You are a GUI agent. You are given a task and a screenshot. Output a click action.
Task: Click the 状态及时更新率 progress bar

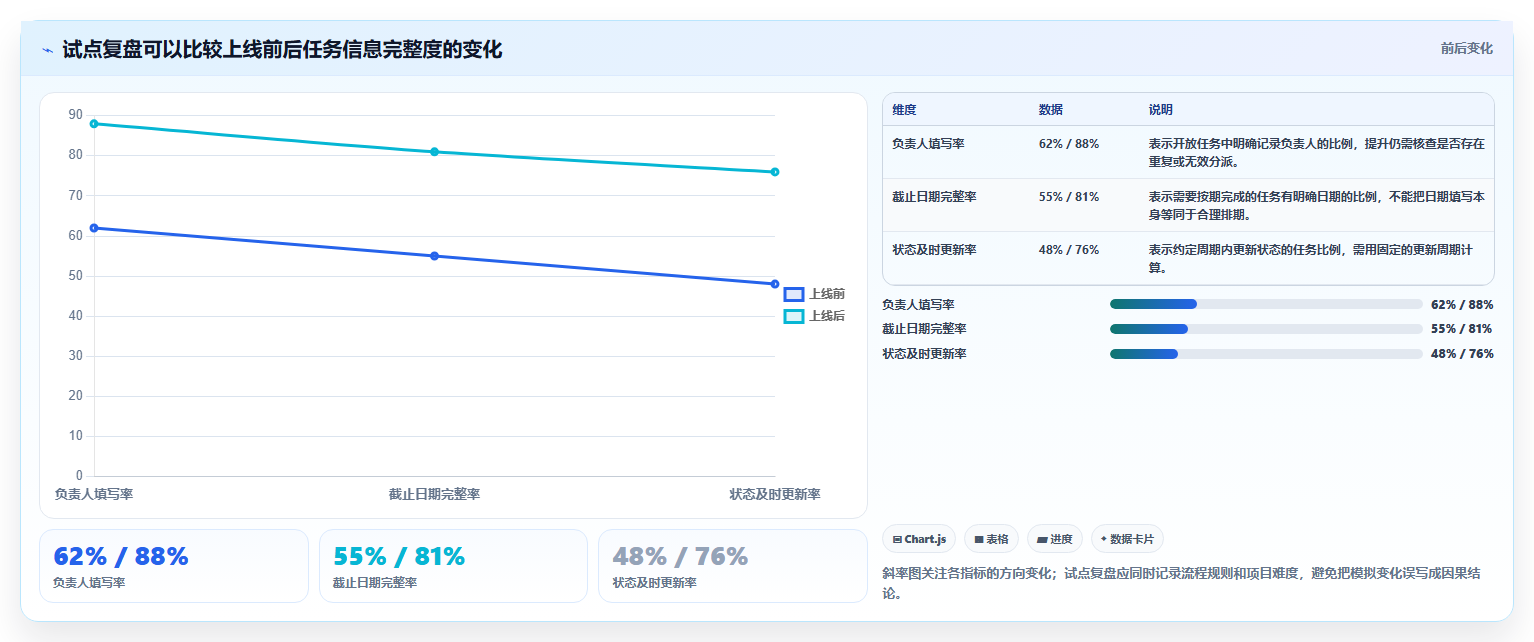pyautogui.click(x=1266, y=354)
